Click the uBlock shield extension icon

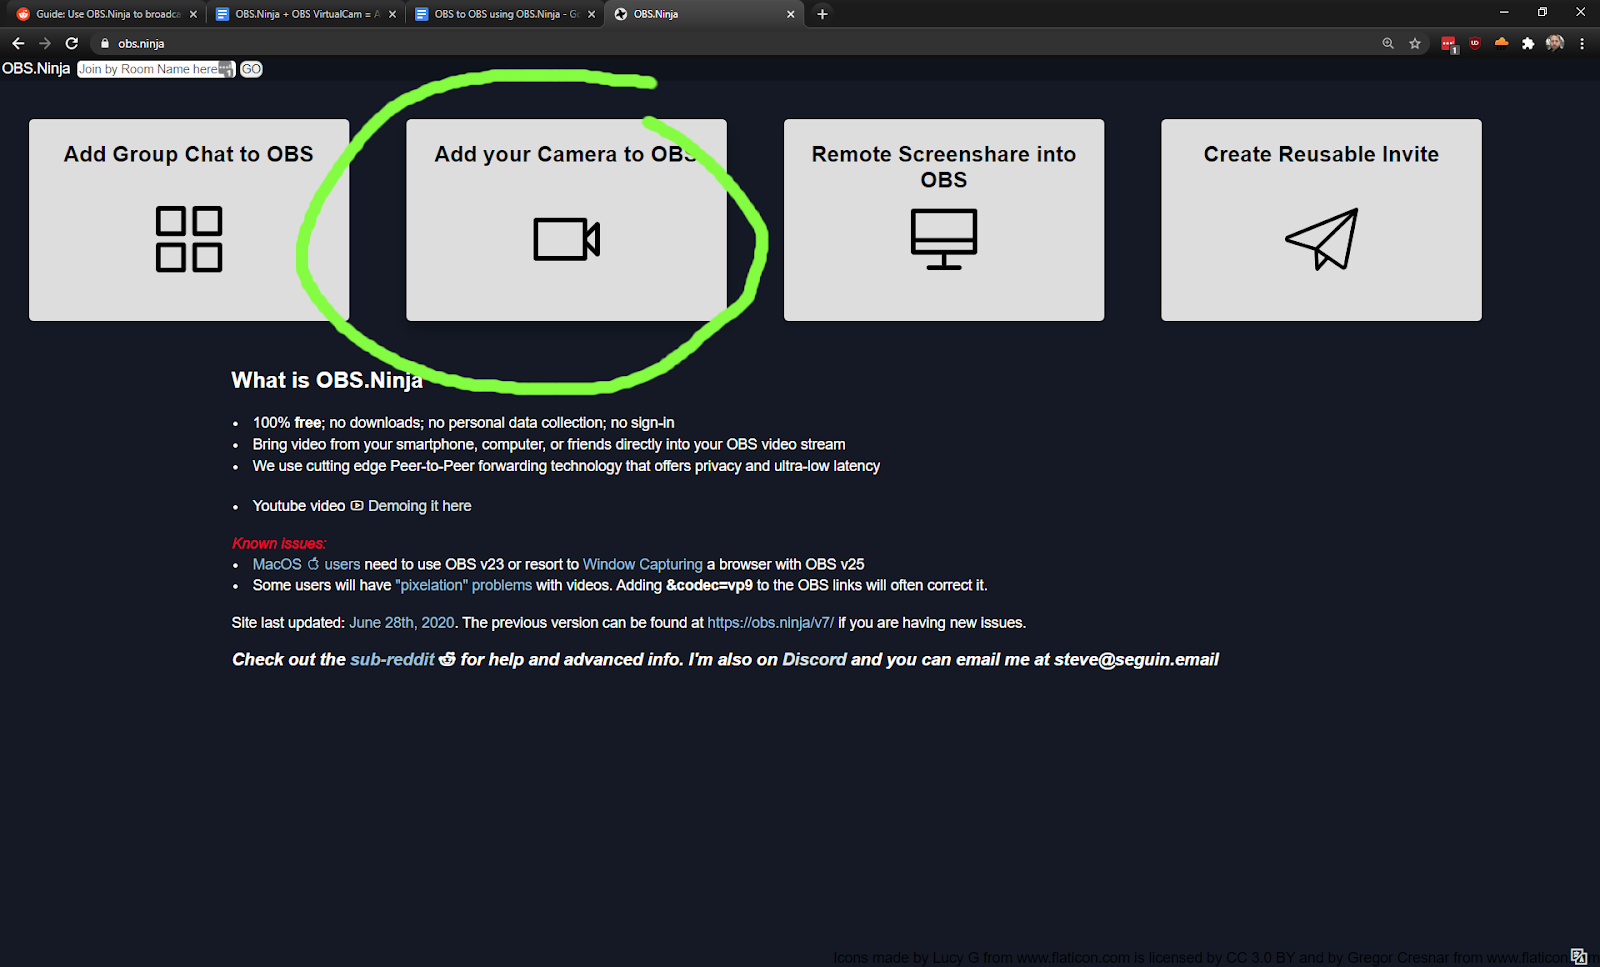pyautogui.click(x=1475, y=43)
